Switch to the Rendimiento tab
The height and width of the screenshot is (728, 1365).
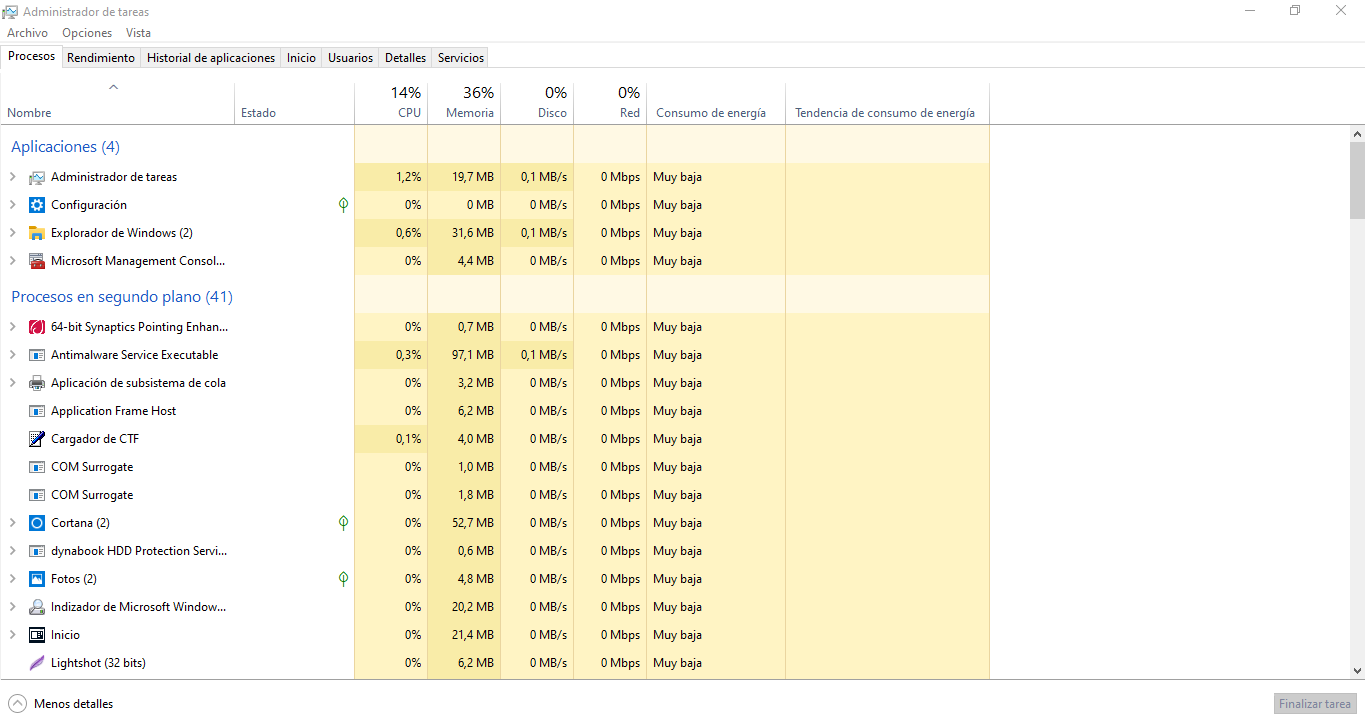pyautogui.click(x=101, y=58)
